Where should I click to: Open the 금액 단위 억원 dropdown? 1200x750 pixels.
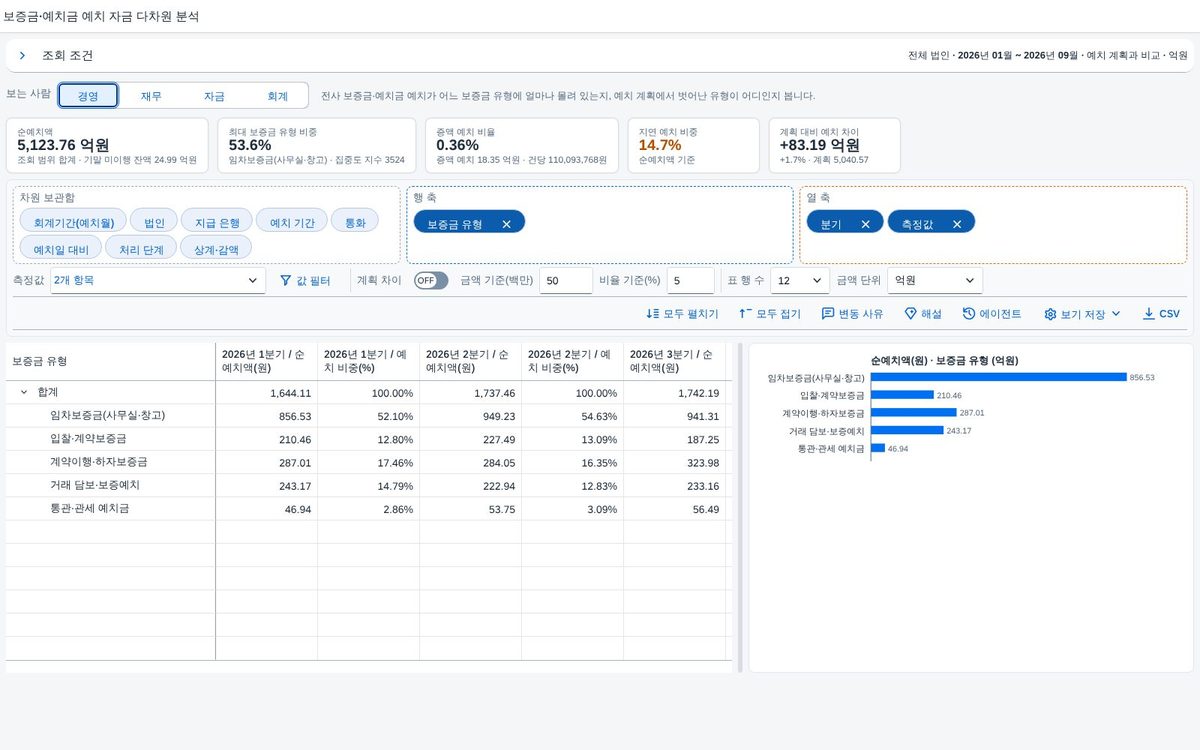(x=935, y=281)
